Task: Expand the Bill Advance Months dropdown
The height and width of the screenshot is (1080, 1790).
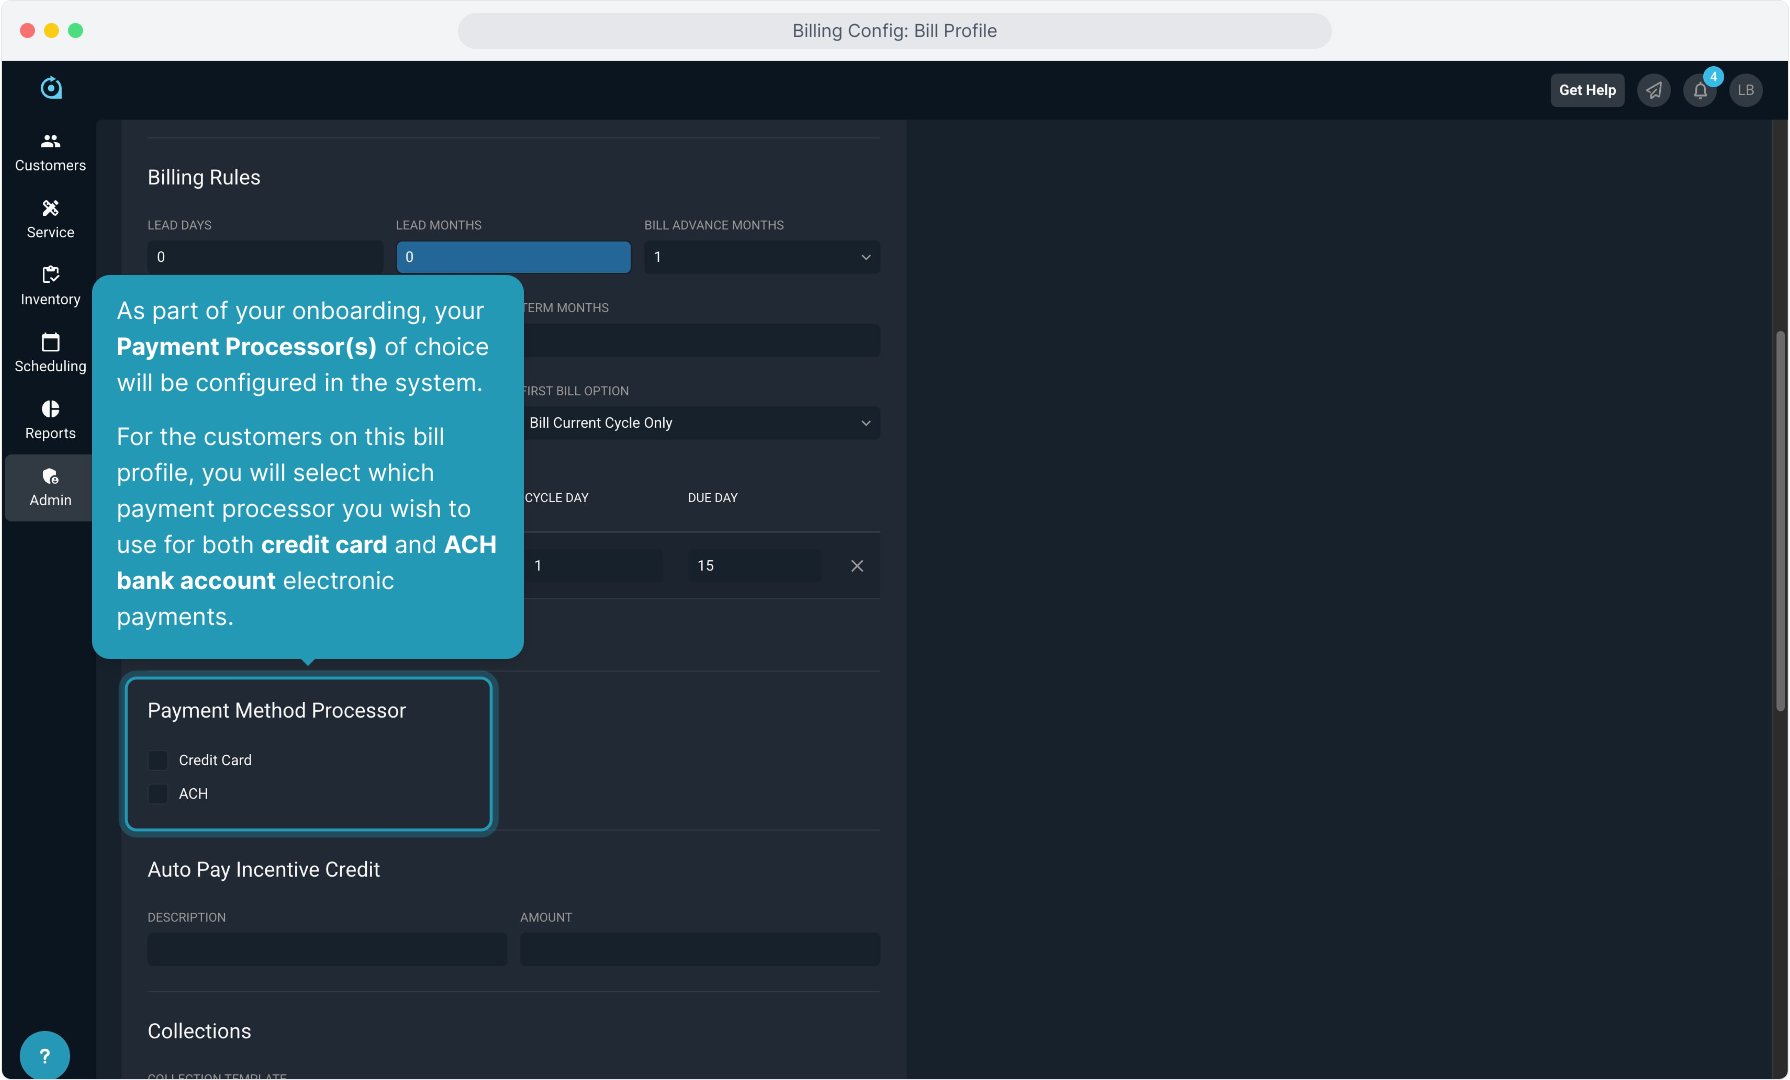Action: pyautogui.click(x=761, y=257)
